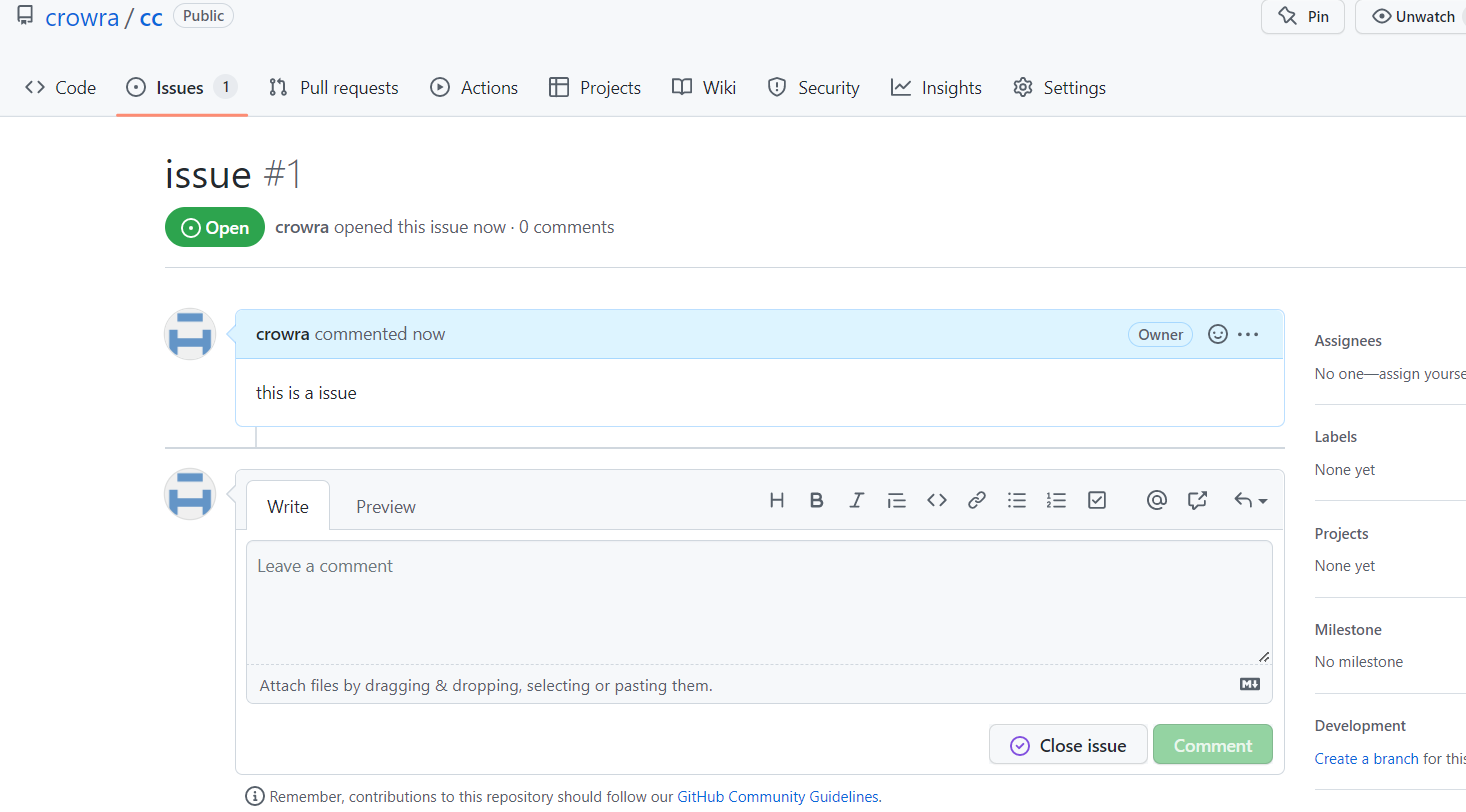
Task: Open the crowra owner profile link
Action: pos(82,17)
